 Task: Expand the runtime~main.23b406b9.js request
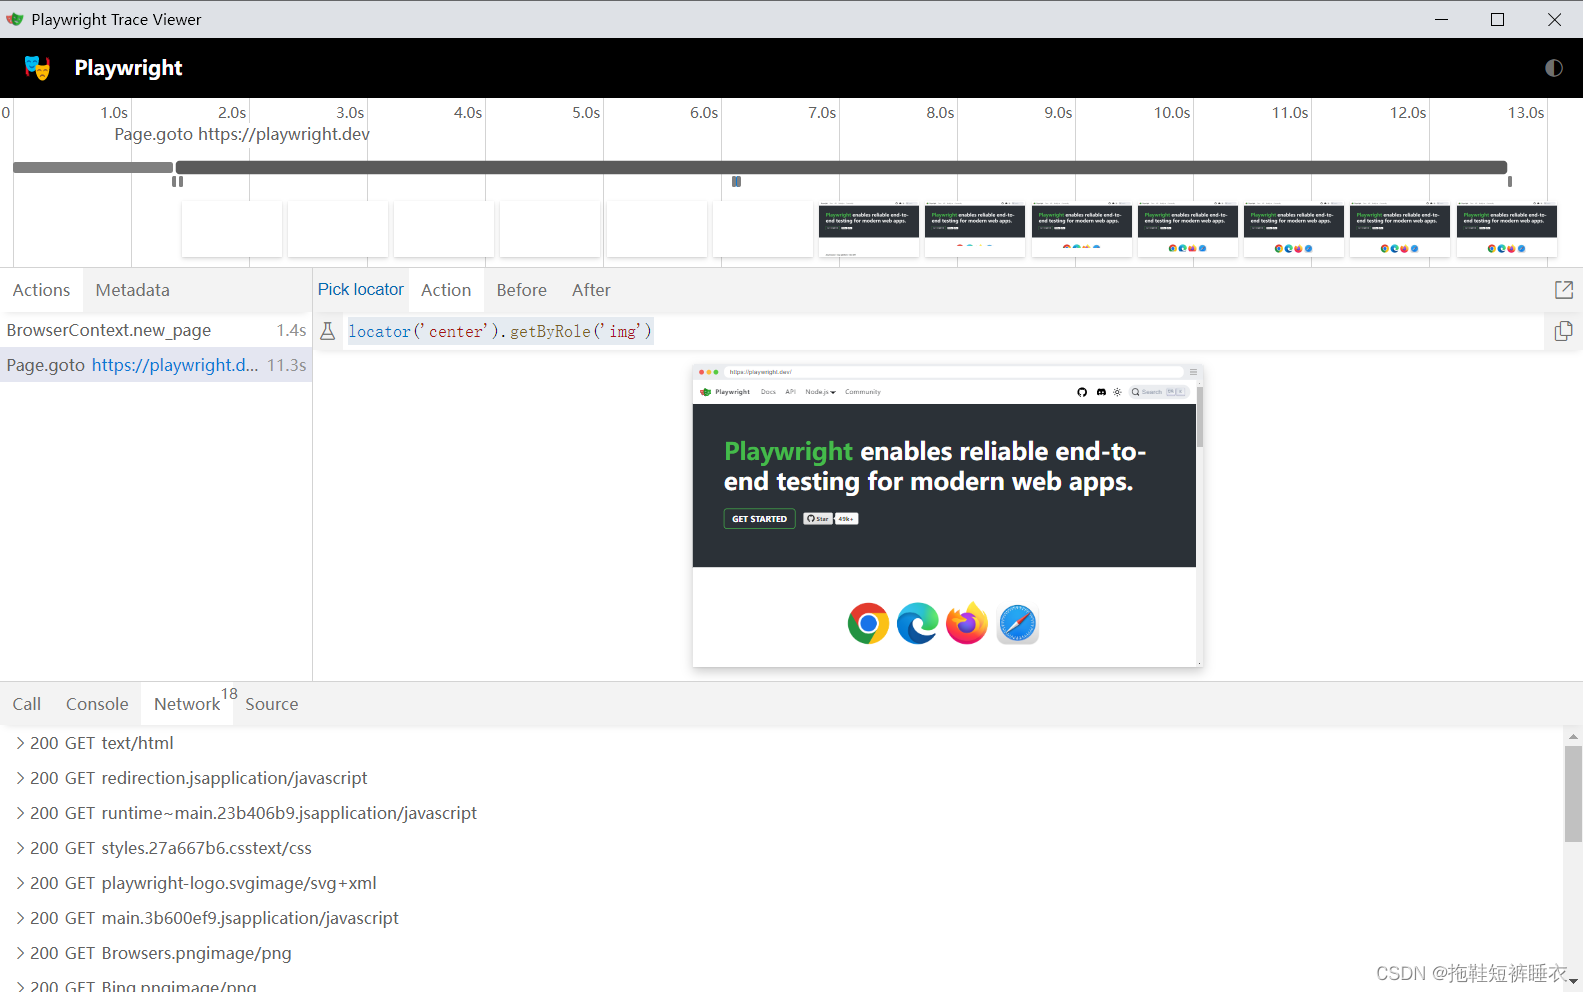(x=20, y=813)
